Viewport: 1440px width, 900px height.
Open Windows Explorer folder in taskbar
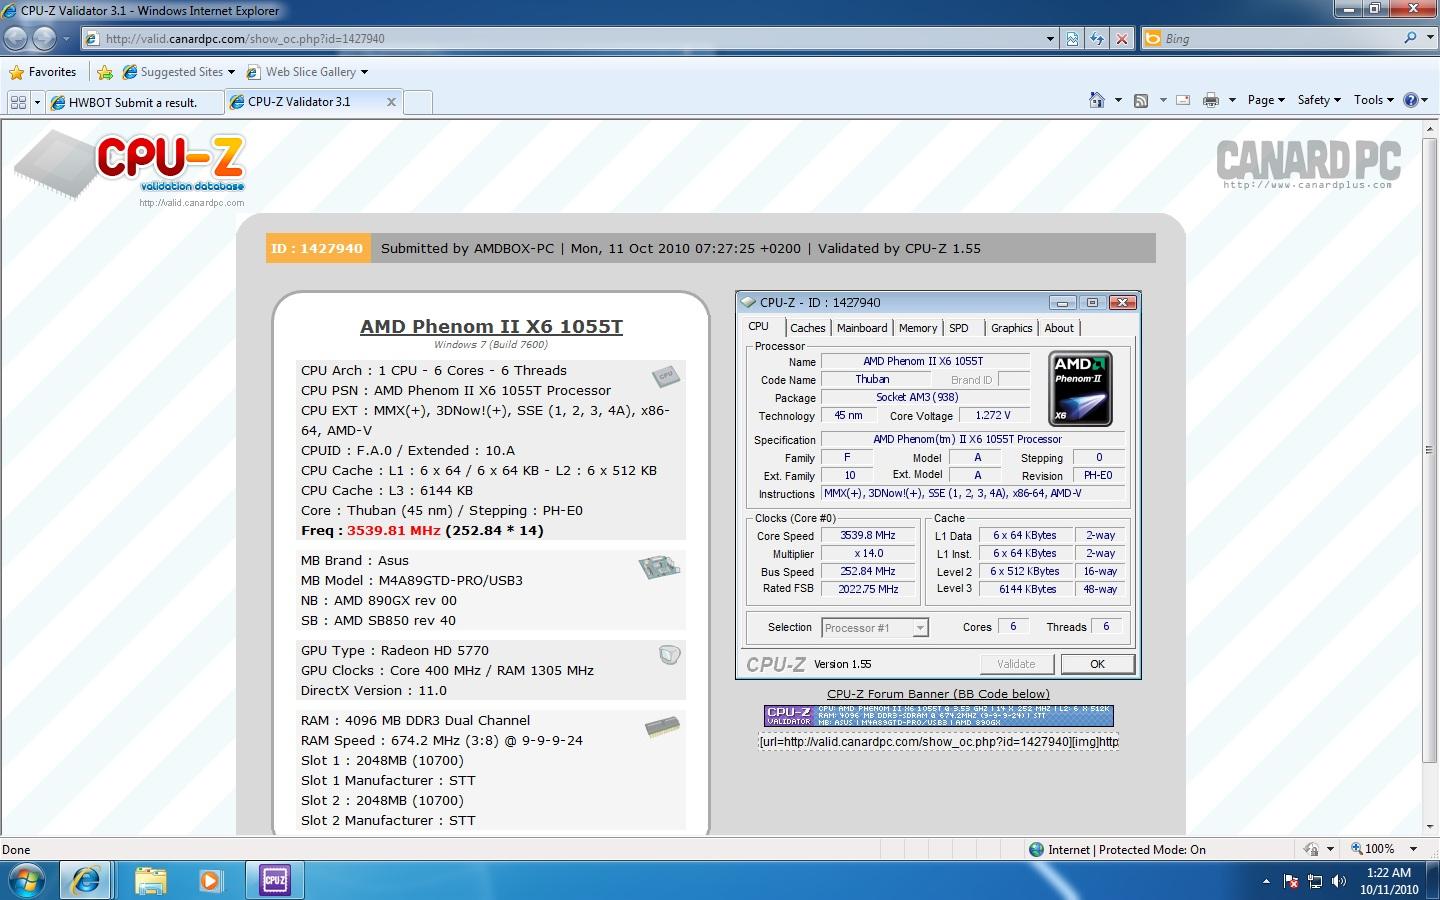tap(150, 881)
